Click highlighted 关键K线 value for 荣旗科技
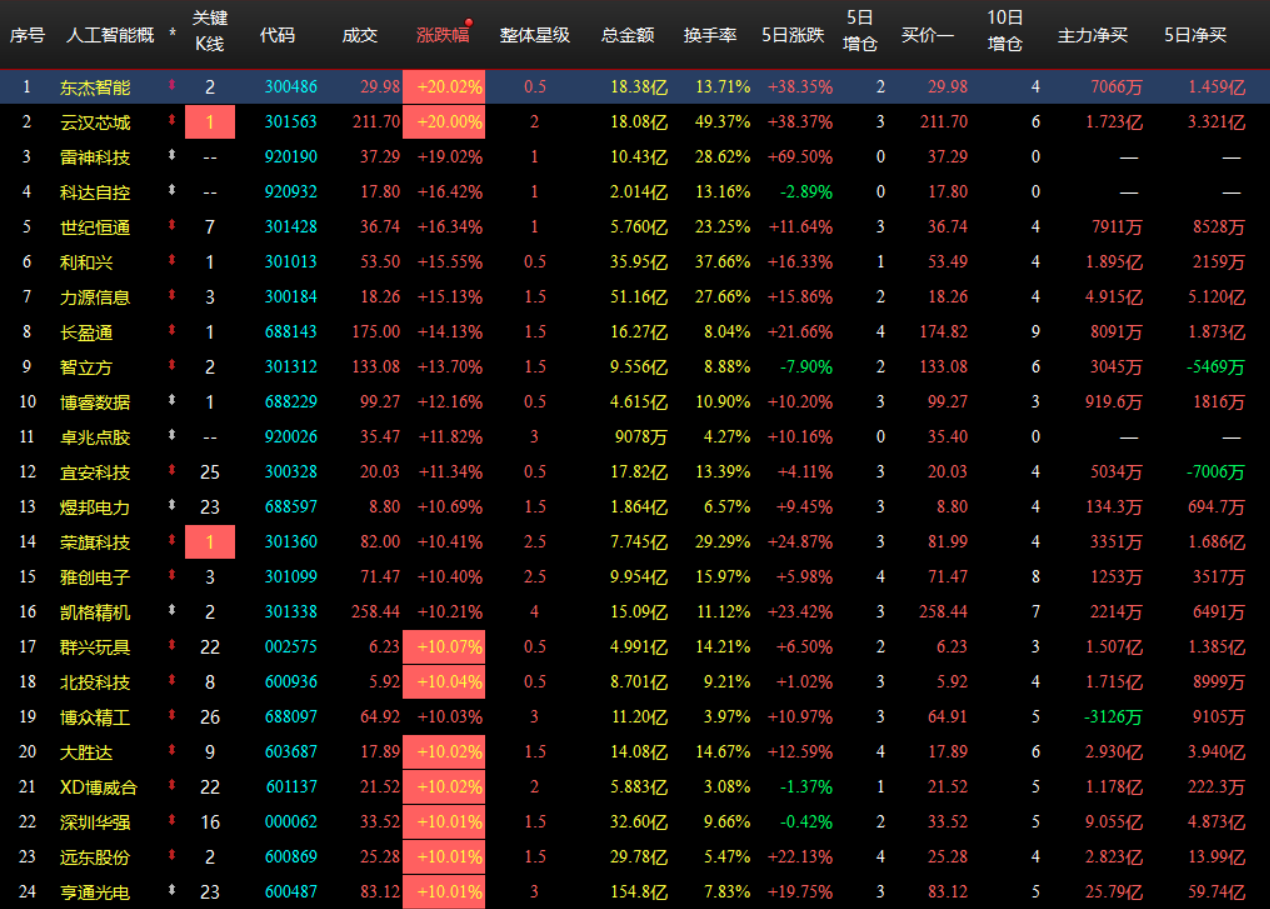This screenshot has height=909, width=1270. tap(210, 542)
